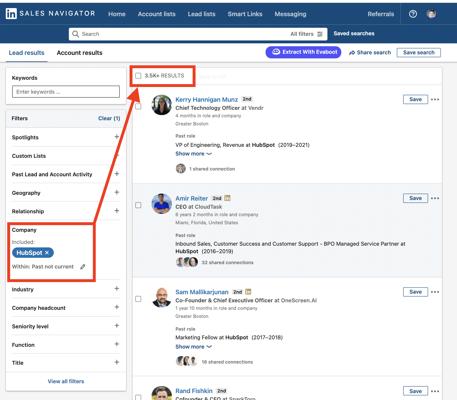The image size is (457, 400).
Task: Click the magnifier search icon
Action: (76, 34)
